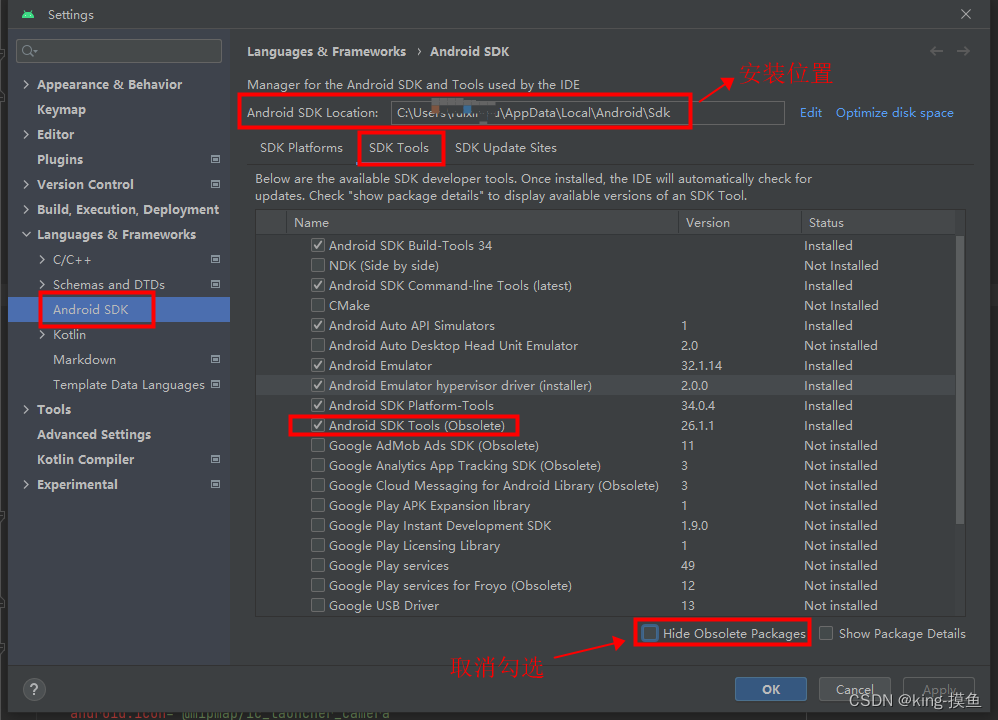Click the SDK tools list vertical scrollbar
Screen dimensions: 998x720
(x=960, y=379)
